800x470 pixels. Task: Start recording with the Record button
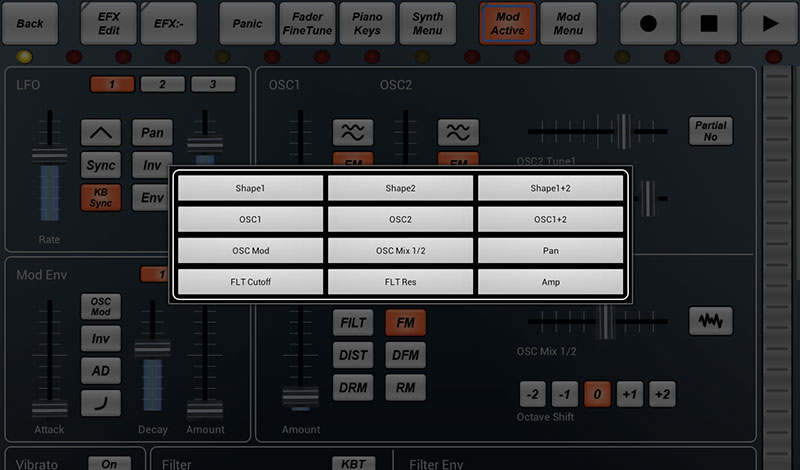tap(648, 23)
